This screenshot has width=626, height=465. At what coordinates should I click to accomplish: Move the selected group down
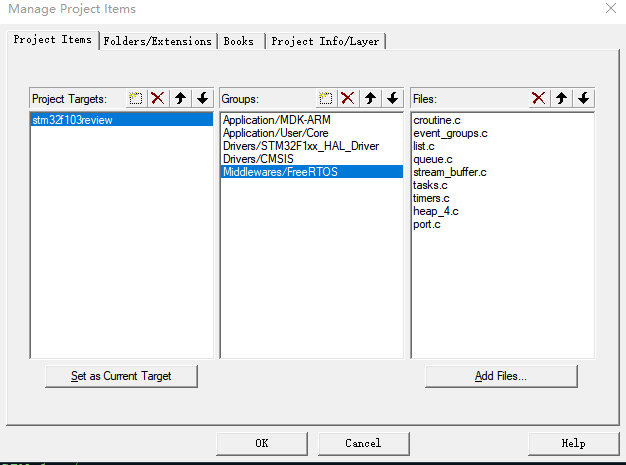[393, 98]
